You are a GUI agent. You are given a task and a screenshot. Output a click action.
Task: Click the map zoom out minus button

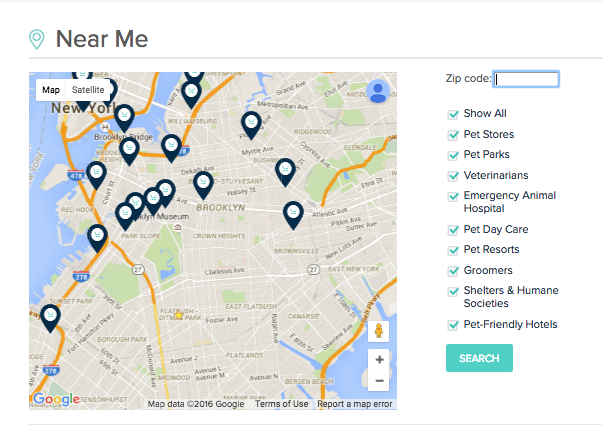pyautogui.click(x=379, y=381)
